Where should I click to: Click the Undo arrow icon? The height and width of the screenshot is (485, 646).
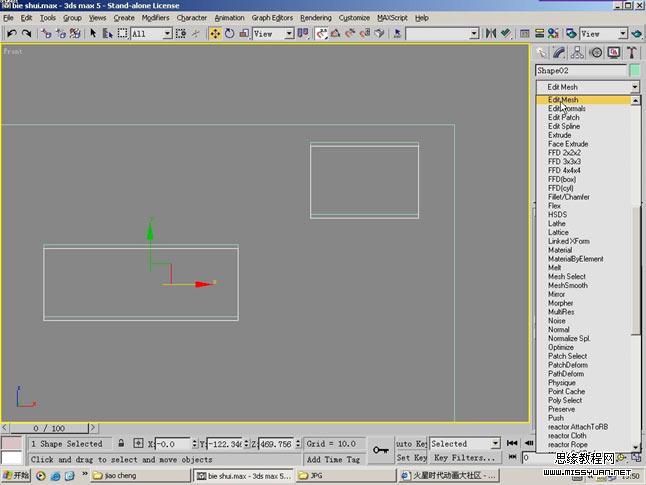click(x=12, y=33)
